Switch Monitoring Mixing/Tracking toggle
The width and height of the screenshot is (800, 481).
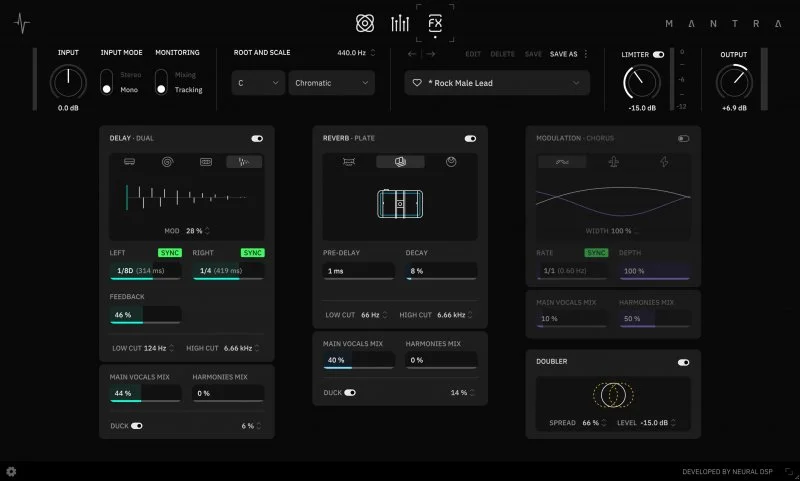tap(161, 82)
